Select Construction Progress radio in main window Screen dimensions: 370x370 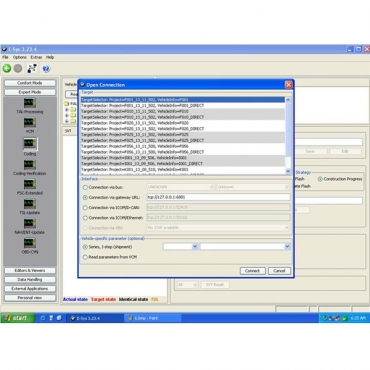pyautogui.click(x=320, y=179)
